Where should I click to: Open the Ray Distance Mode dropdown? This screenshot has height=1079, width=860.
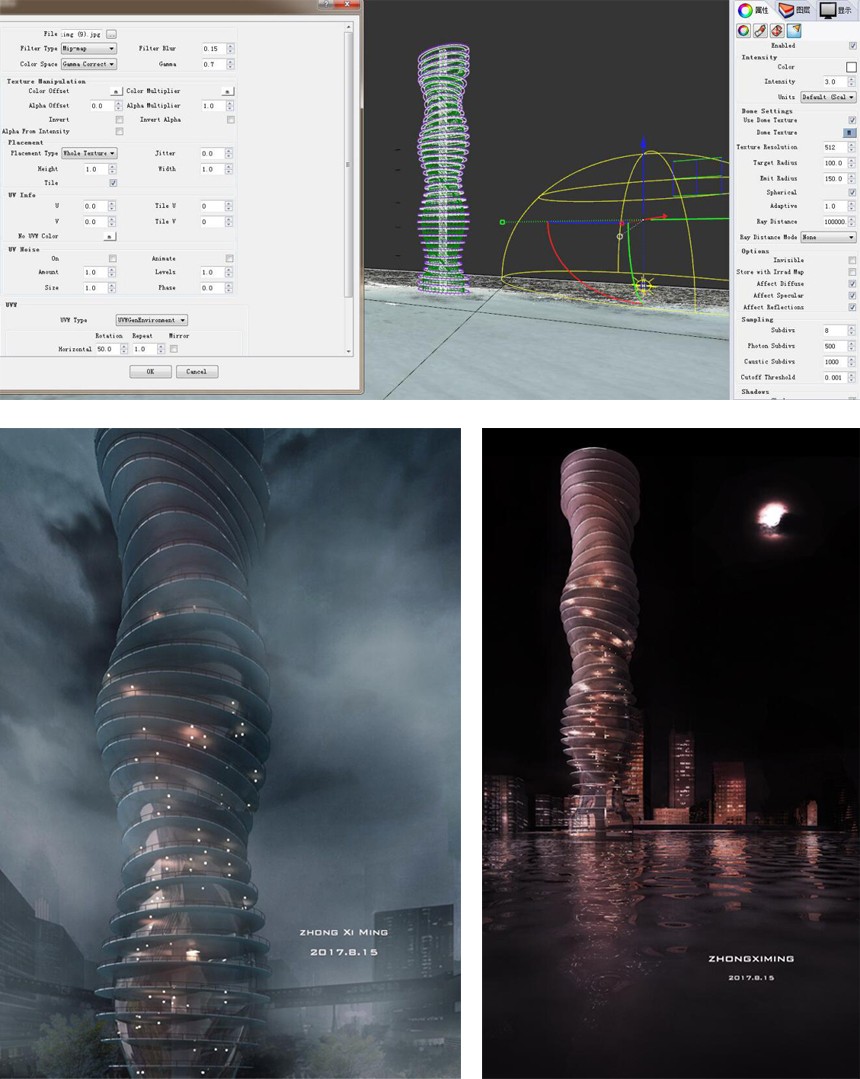tap(828, 237)
